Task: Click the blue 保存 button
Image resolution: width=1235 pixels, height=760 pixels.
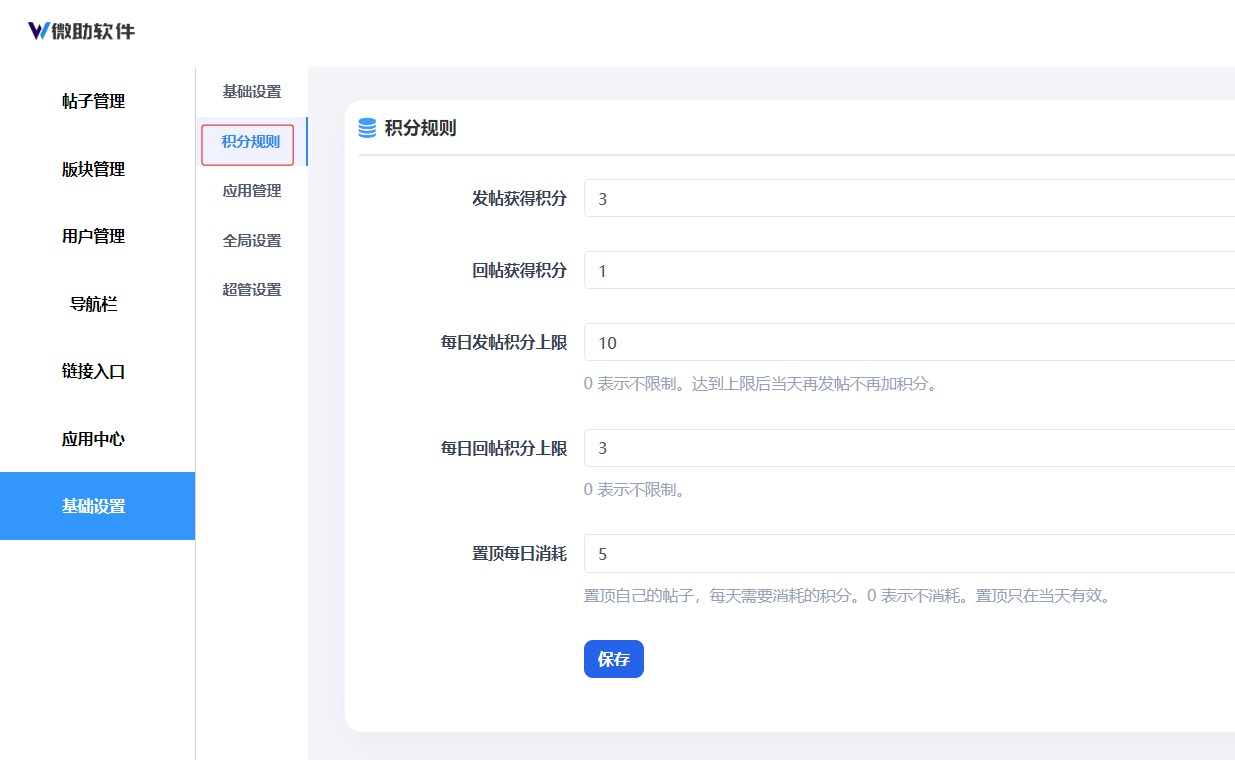Action: coord(614,659)
